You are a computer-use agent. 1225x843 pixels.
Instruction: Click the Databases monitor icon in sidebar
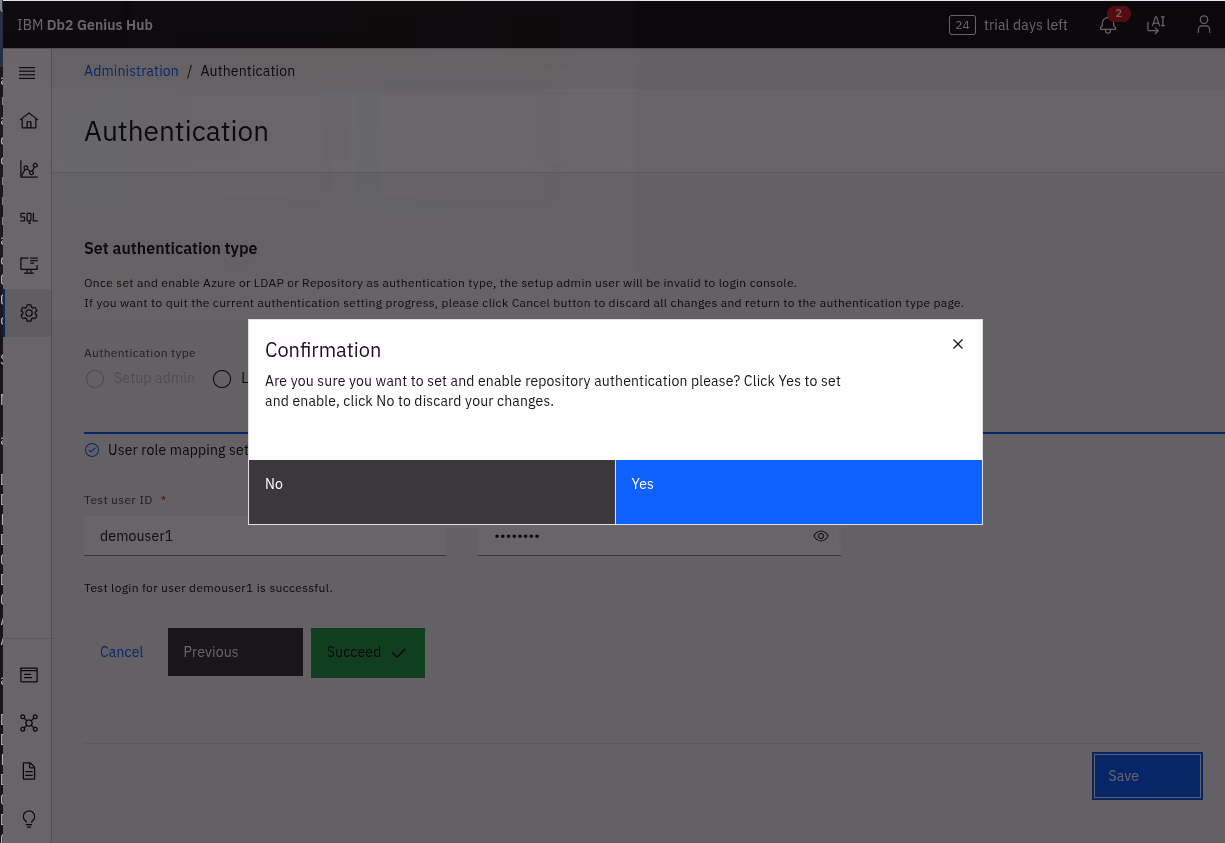click(x=28, y=265)
